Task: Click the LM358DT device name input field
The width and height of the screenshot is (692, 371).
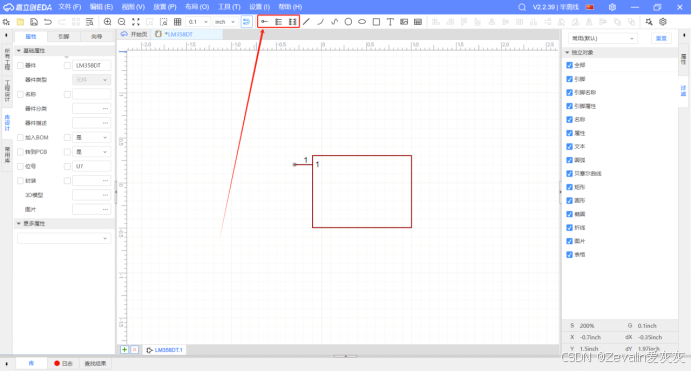Action: (91, 65)
